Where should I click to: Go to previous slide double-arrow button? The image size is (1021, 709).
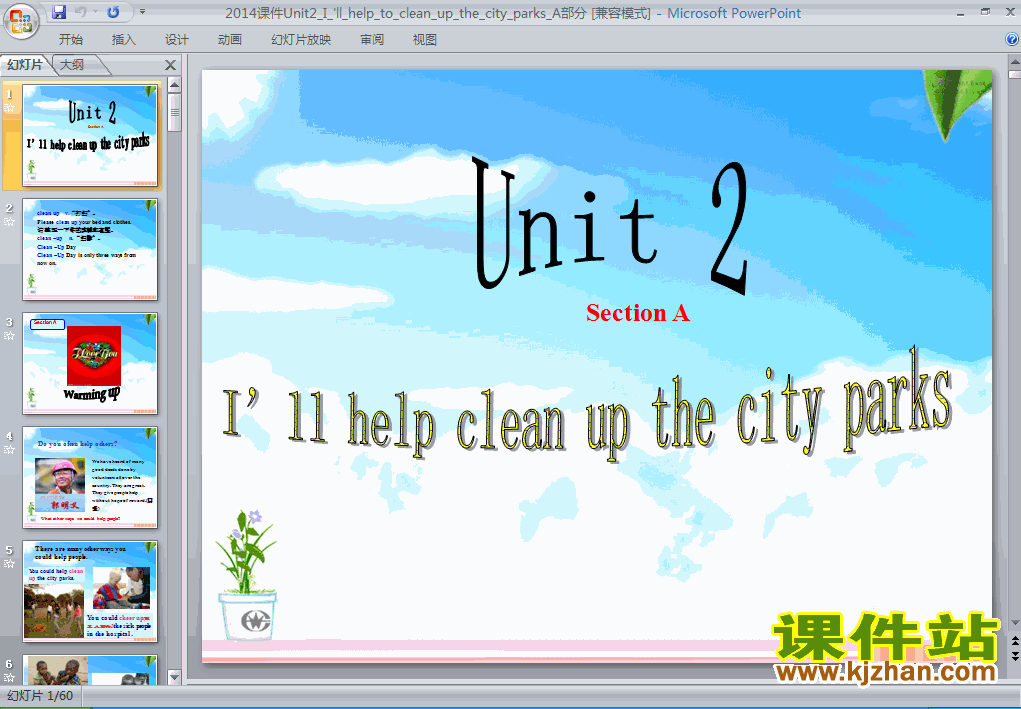click(x=1014, y=643)
